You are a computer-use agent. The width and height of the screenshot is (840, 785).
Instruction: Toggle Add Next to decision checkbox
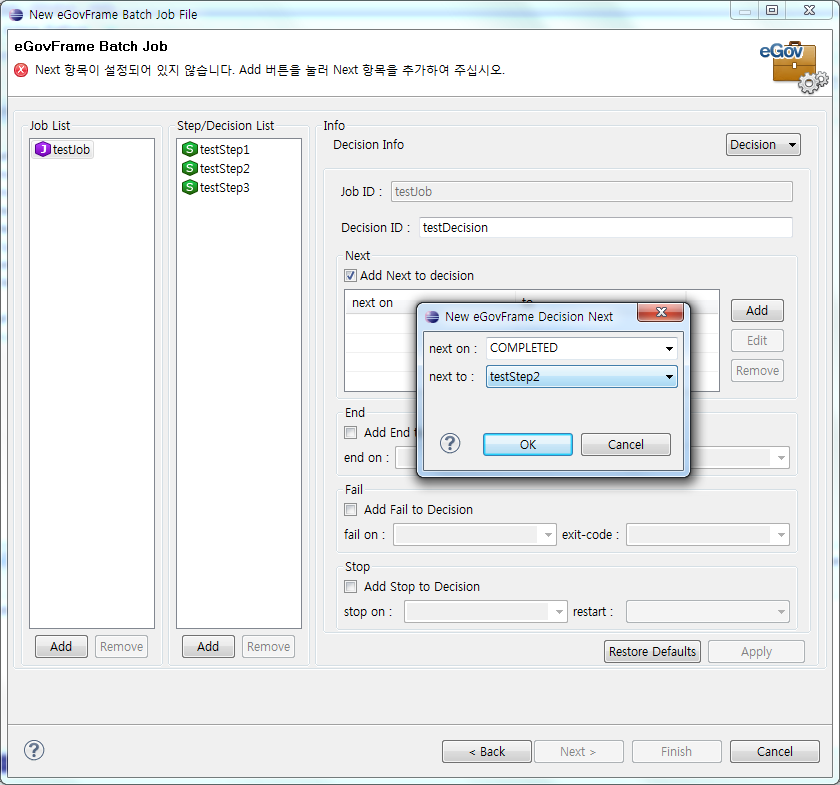[x=350, y=275]
